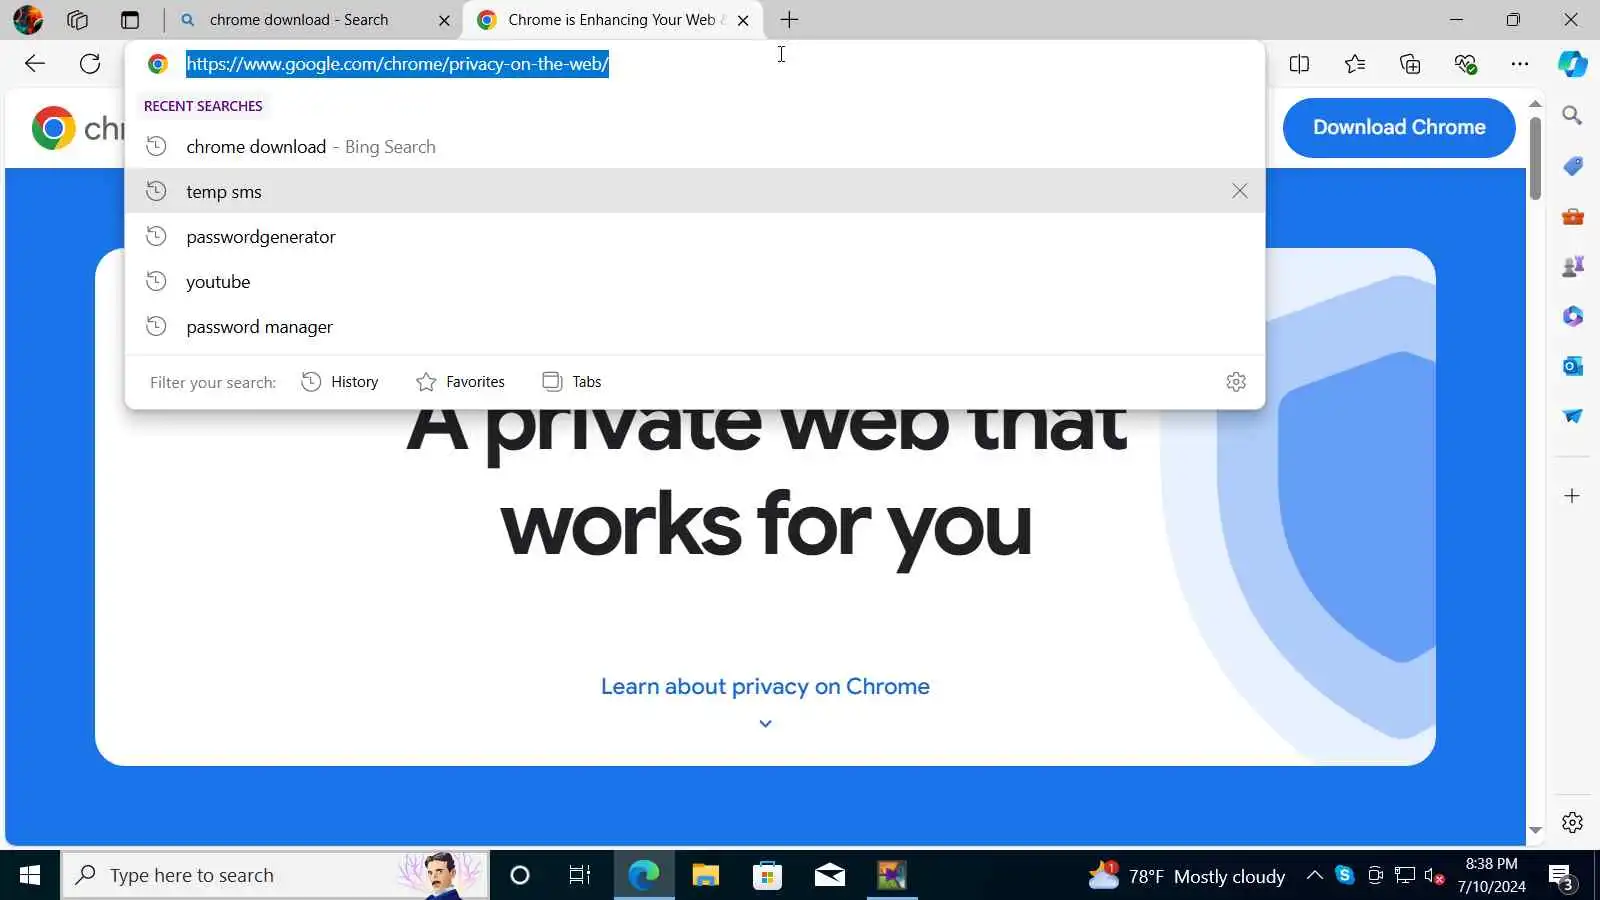Open the Edge profile avatar
Screen dimensions: 1600x900
[28, 19]
